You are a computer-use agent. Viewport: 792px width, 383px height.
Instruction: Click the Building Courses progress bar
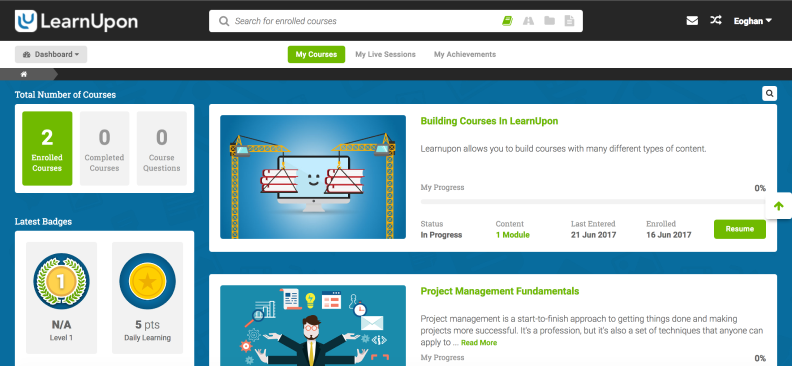click(x=593, y=202)
